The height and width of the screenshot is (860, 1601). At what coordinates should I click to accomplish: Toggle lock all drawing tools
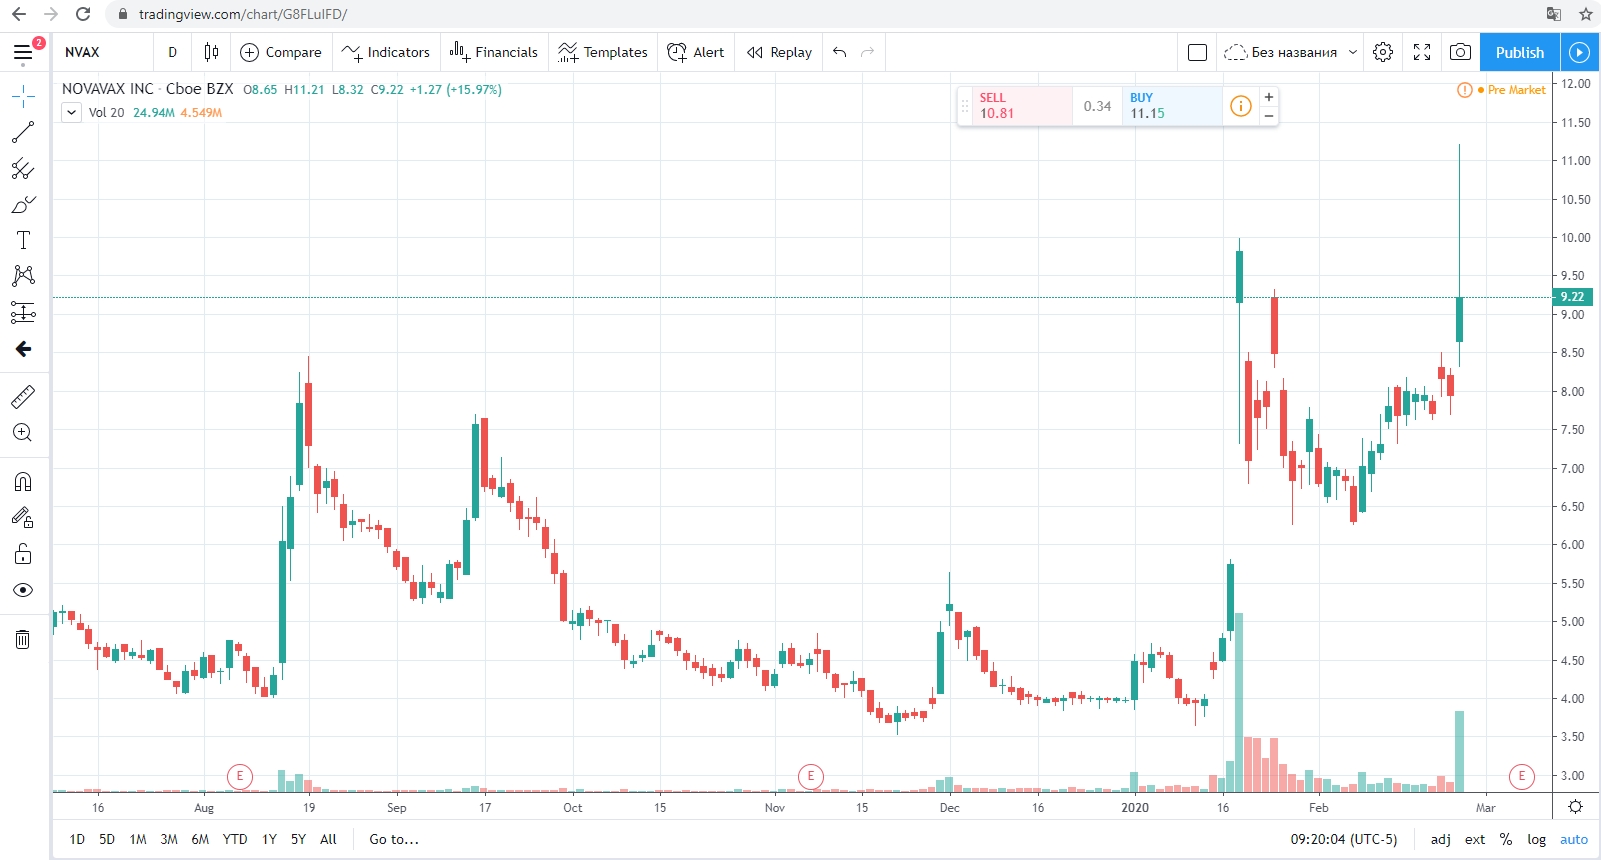pos(23,554)
